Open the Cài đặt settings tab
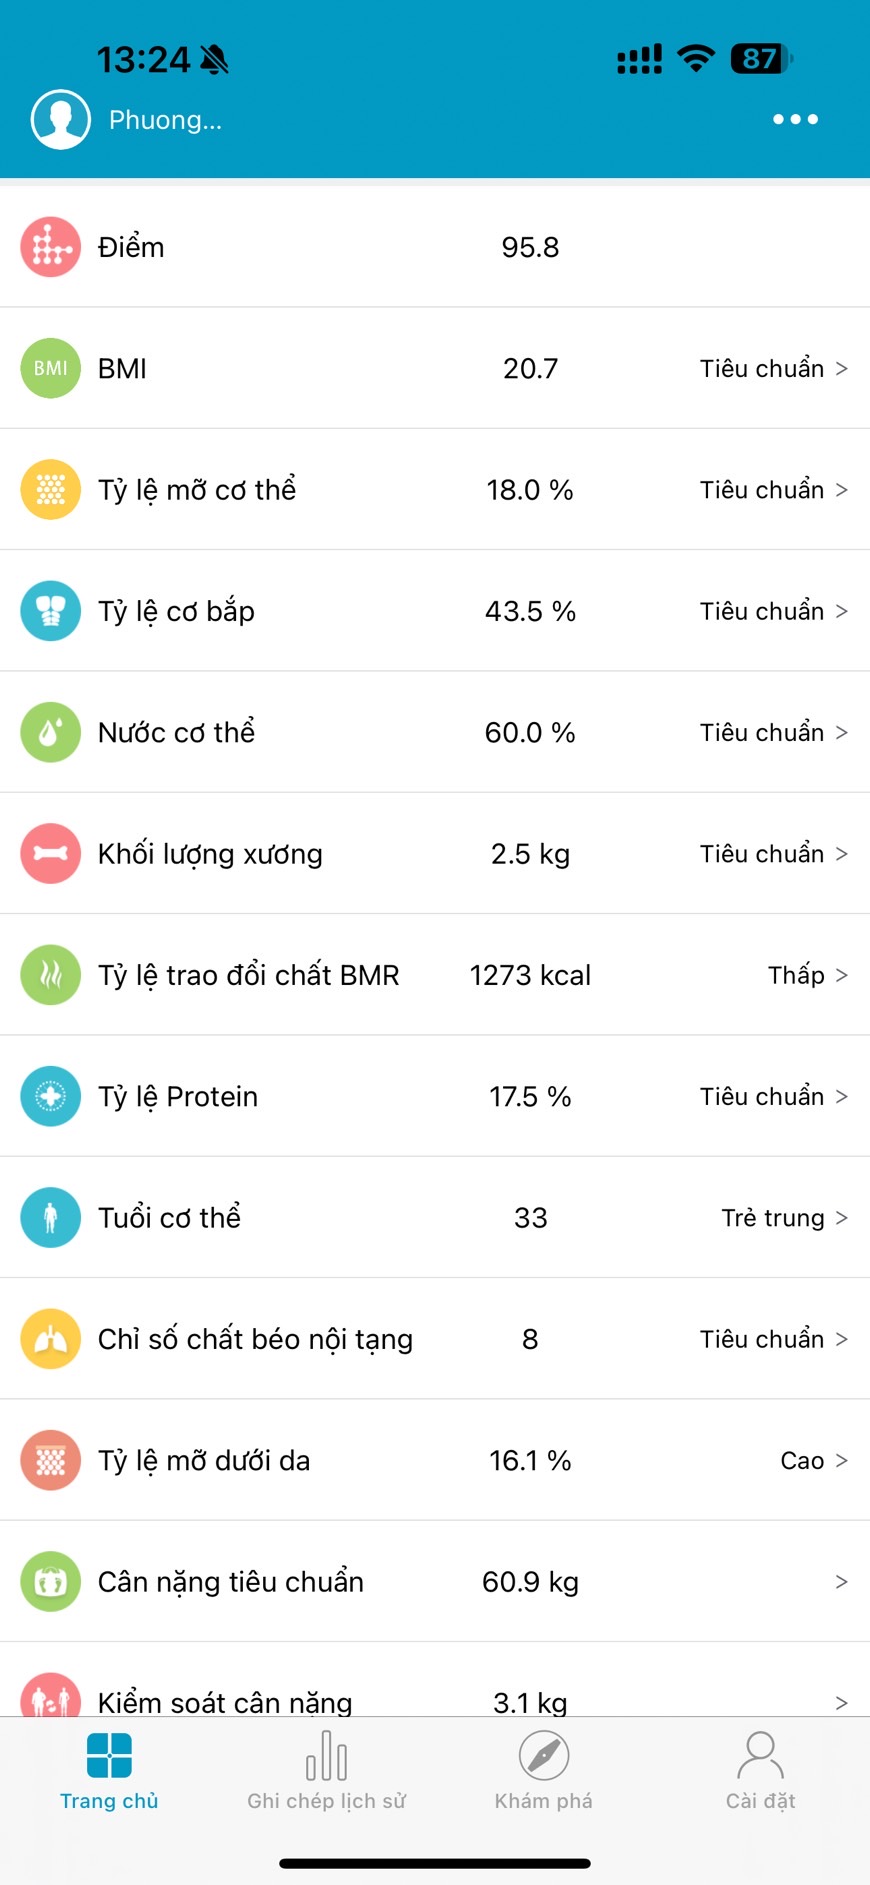 coord(760,1770)
